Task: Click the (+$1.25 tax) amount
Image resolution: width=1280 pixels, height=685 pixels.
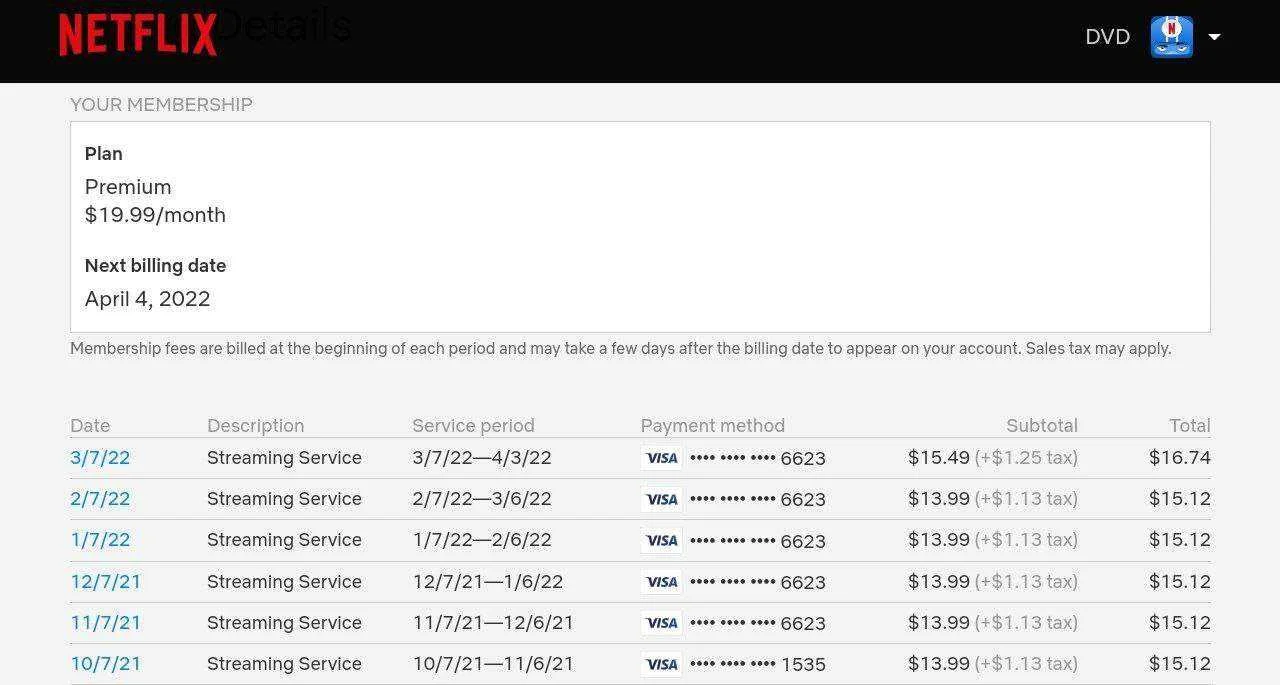Action: 1026,458
